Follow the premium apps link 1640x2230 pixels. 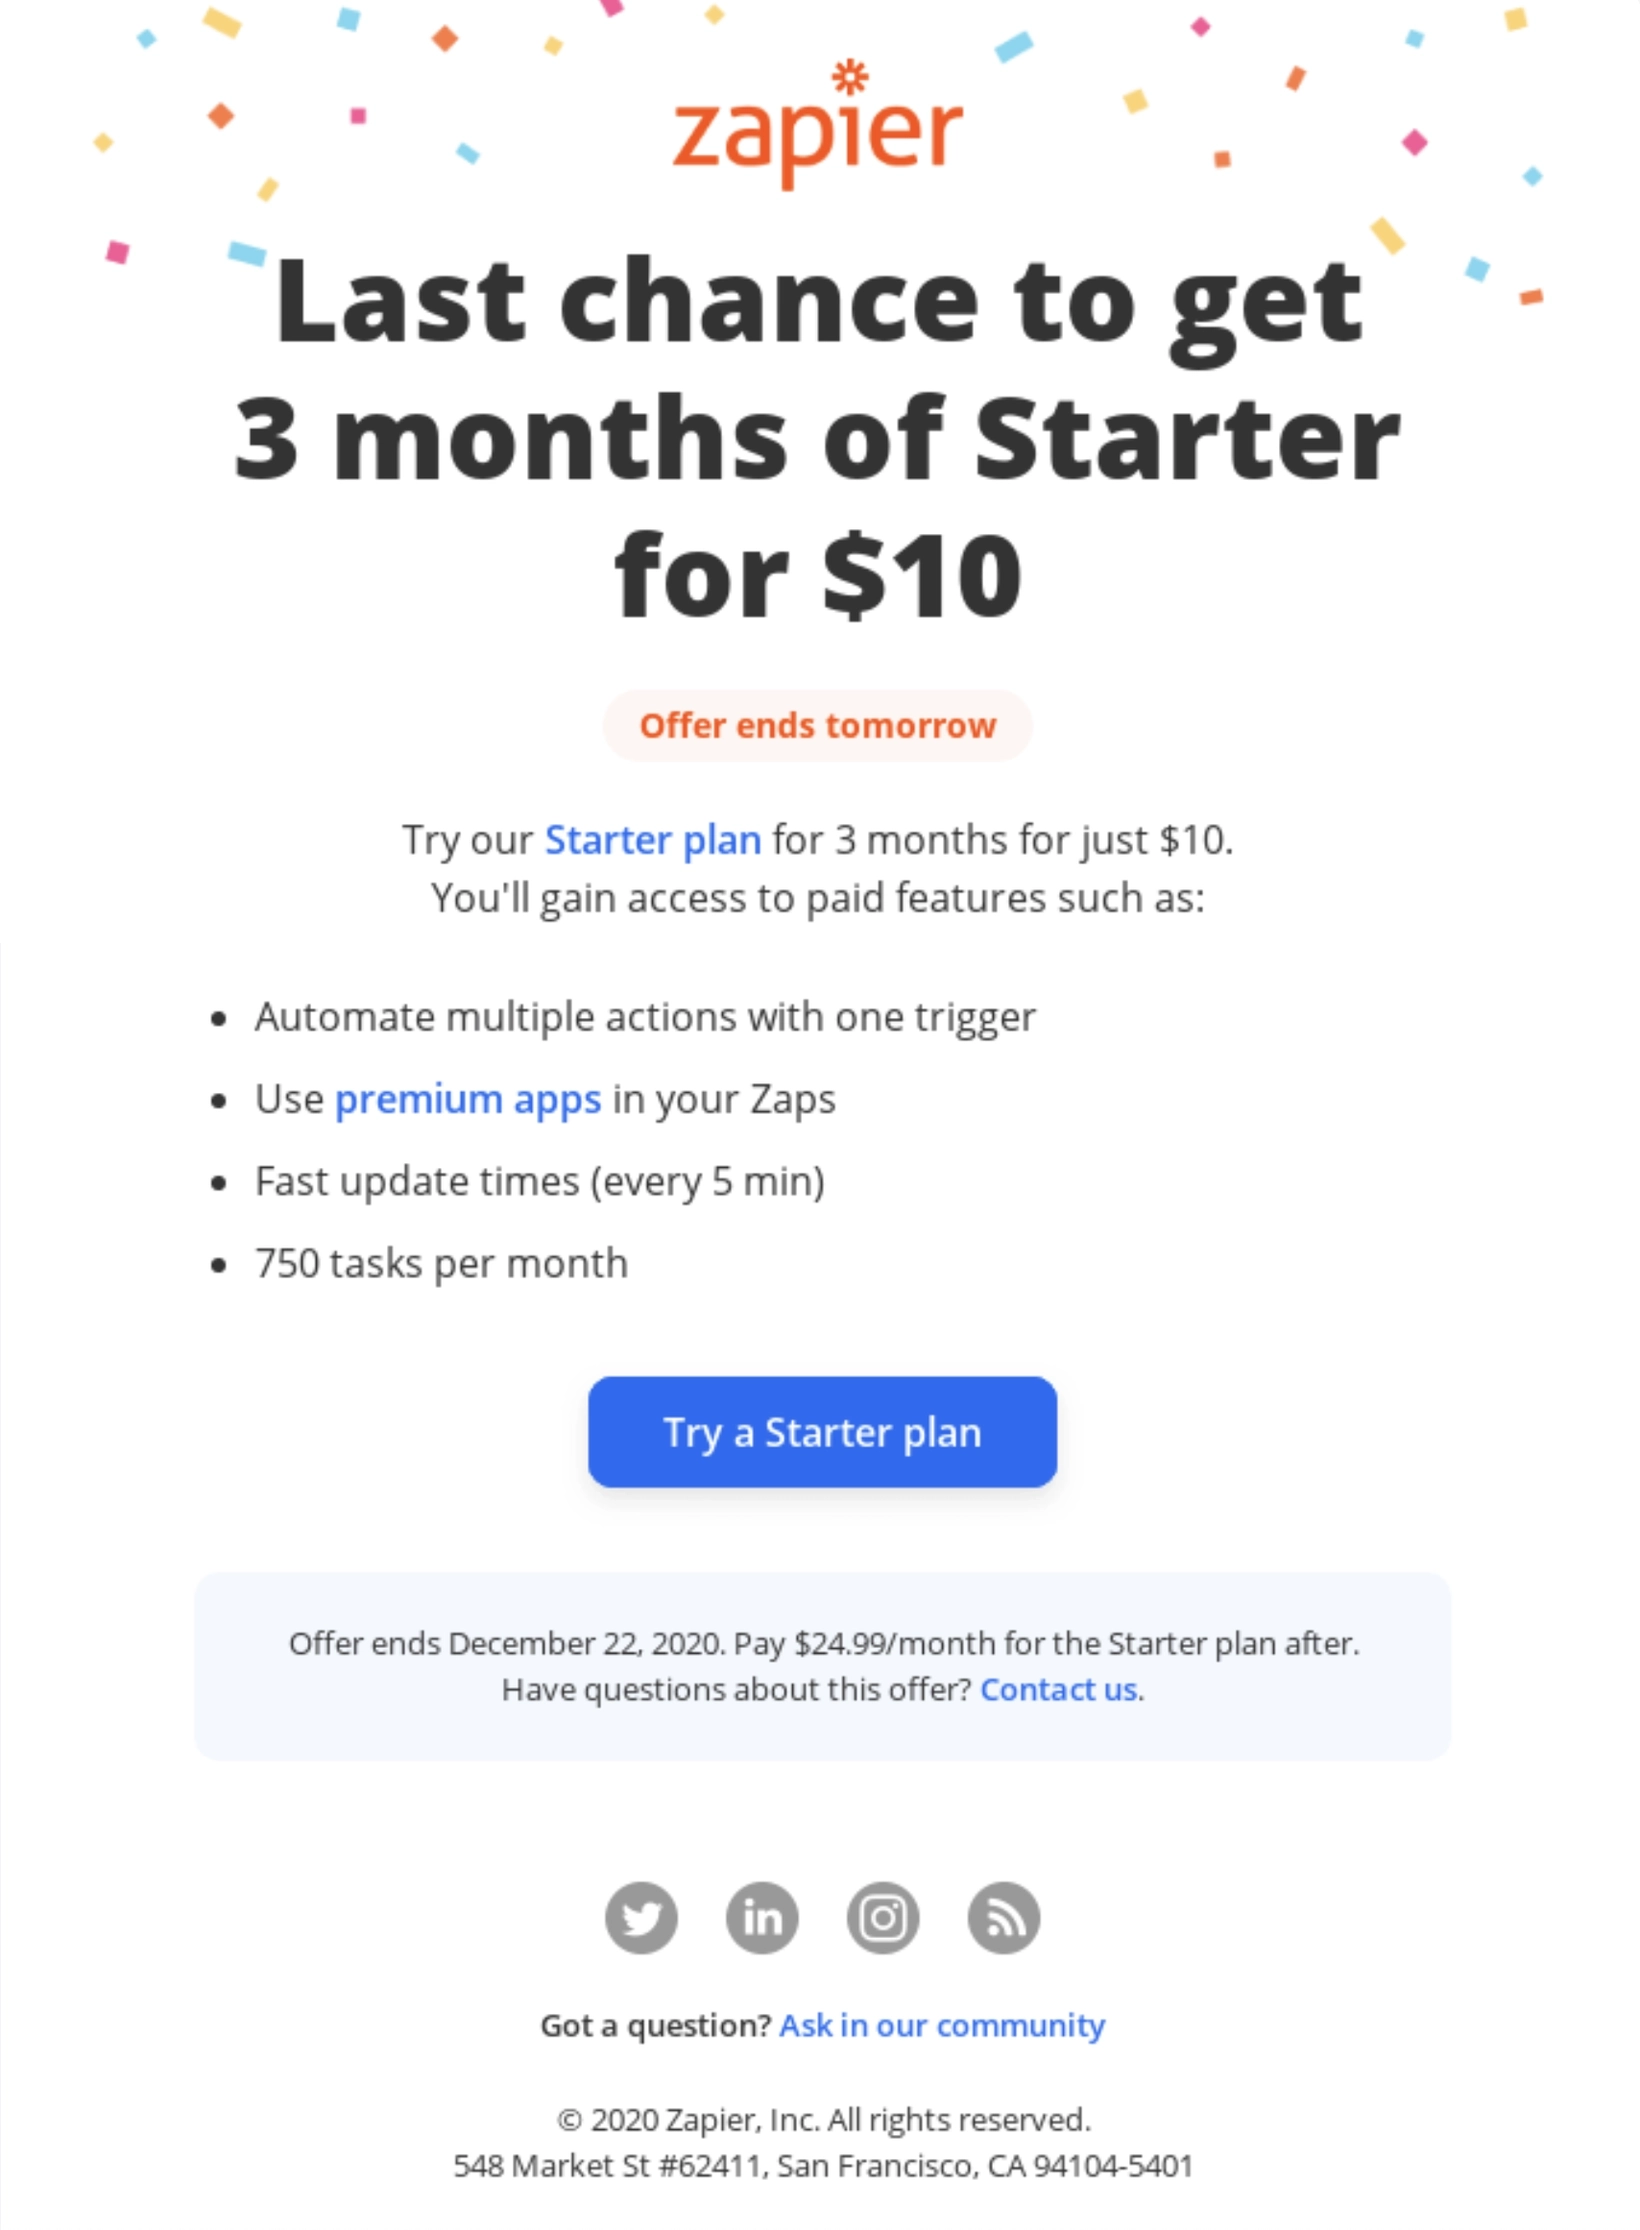point(468,1099)
